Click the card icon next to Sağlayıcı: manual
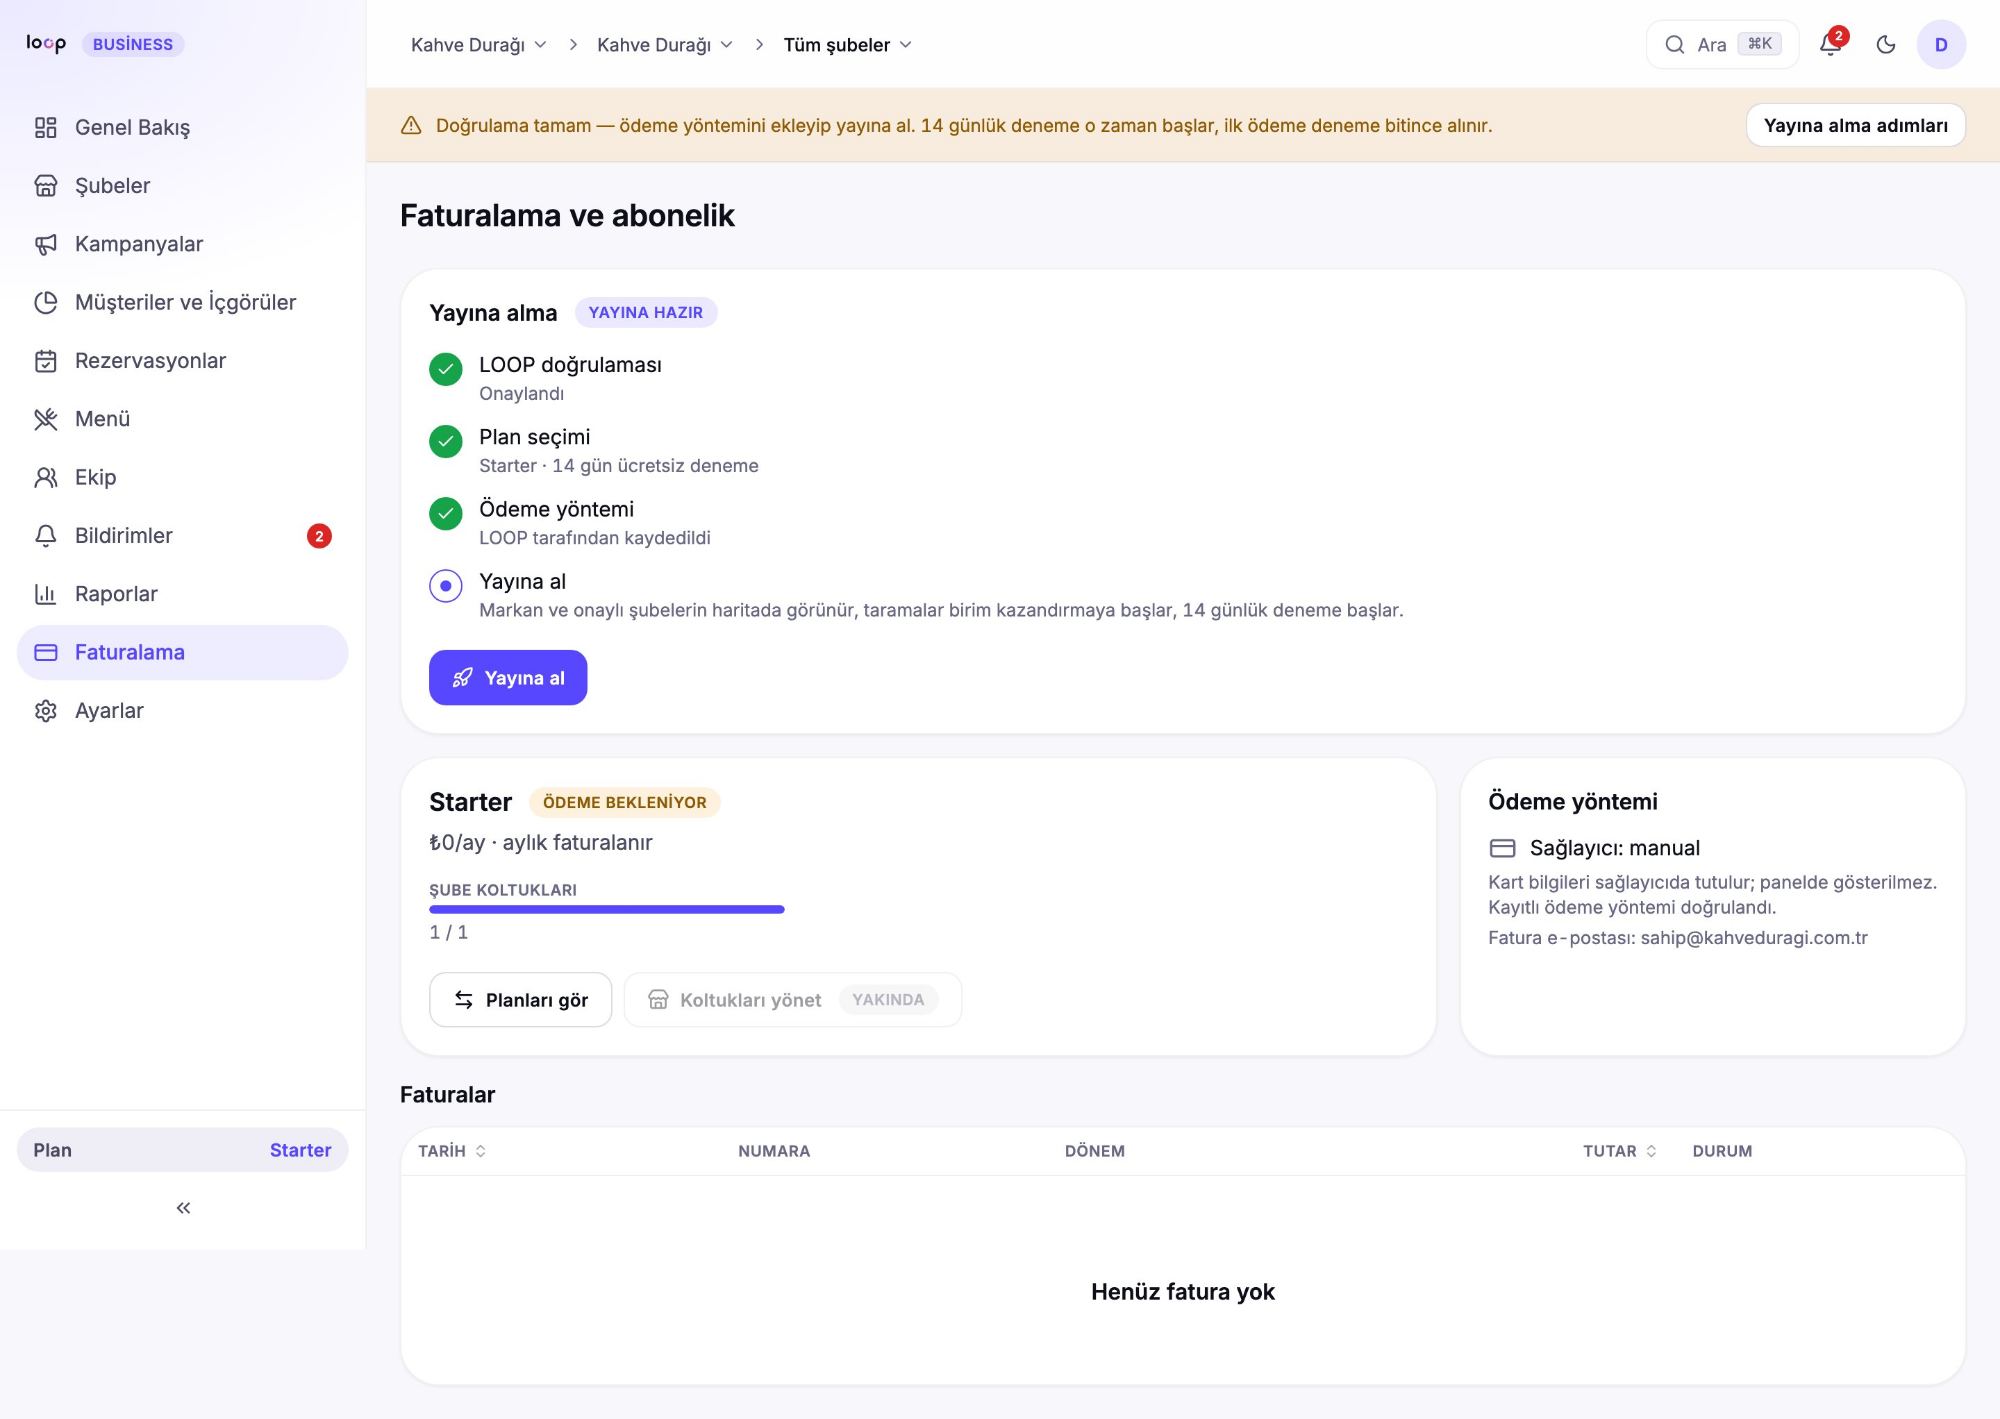Screen dimensions: 2000x1419 (1502, 848)
